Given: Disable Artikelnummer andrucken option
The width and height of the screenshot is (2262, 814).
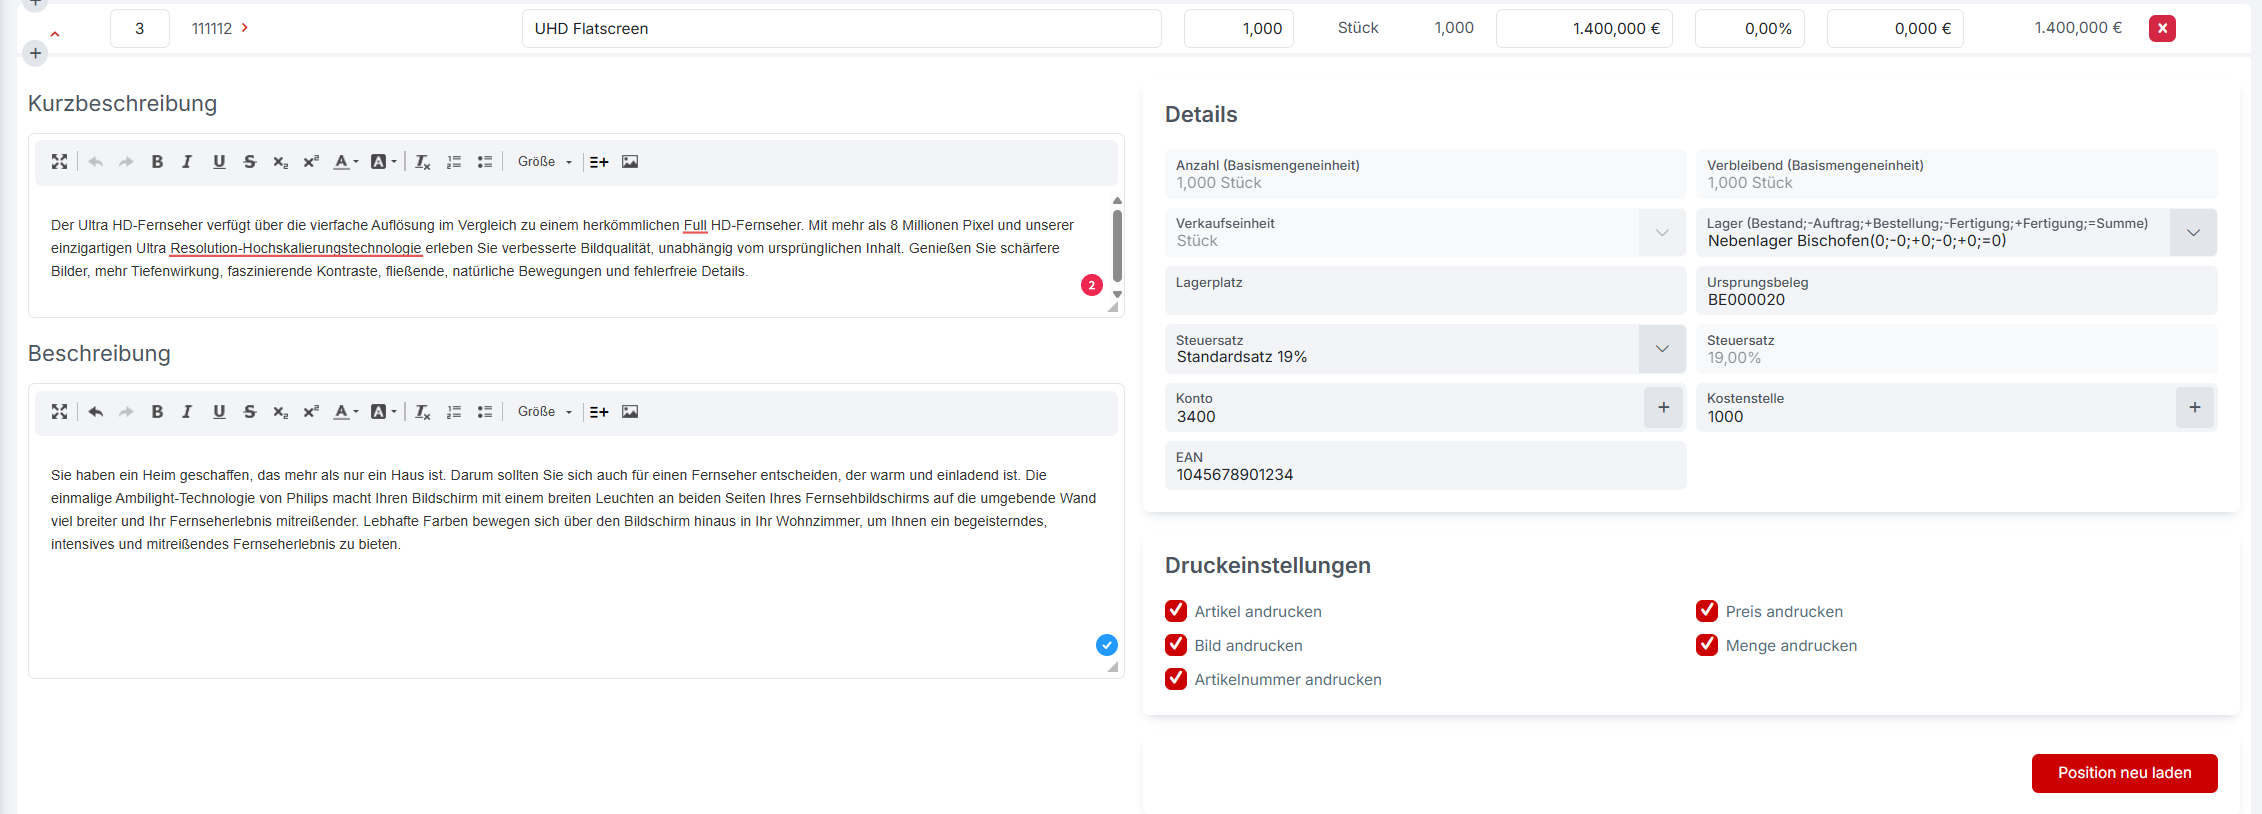Looking at the screenshot, I should [x=1176, y=679].
